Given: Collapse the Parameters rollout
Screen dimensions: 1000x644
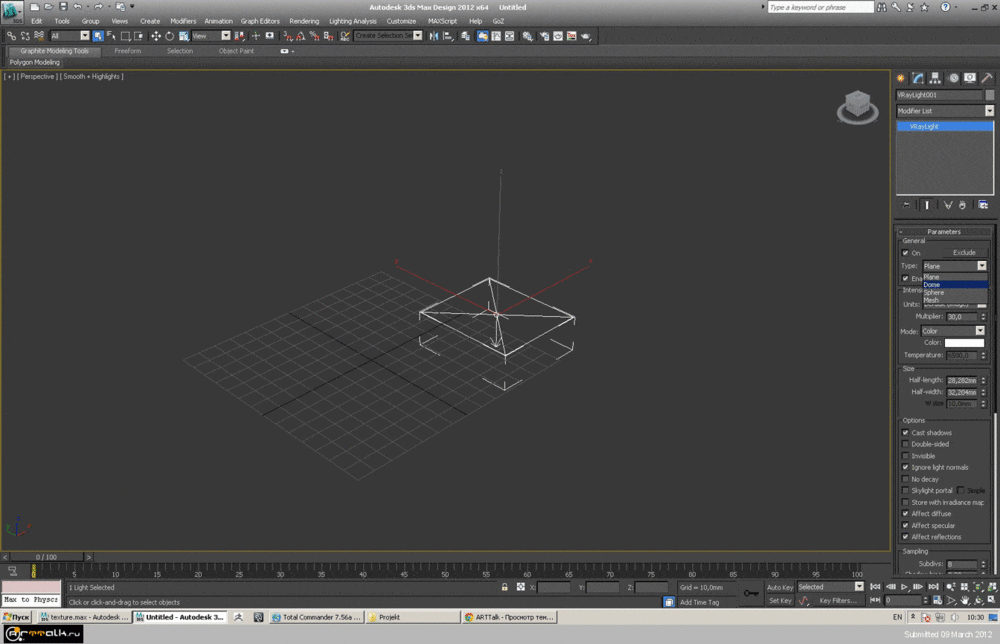Looking at the screenshot, I should [x=944, y=231].
